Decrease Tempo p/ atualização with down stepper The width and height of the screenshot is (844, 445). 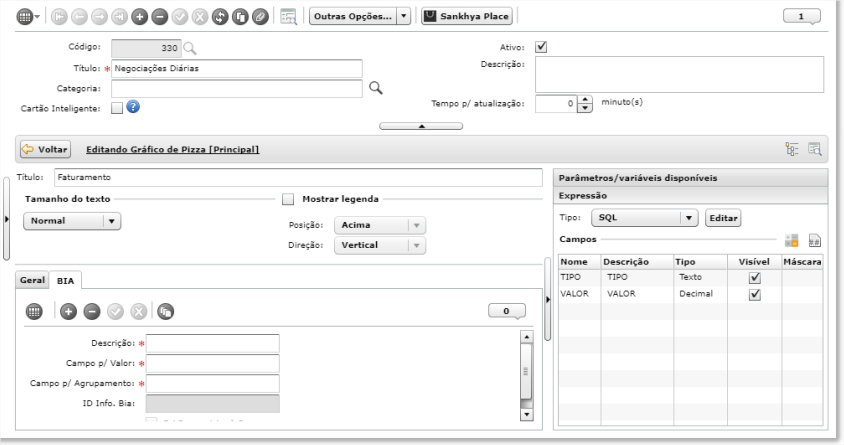coord(585,108)
